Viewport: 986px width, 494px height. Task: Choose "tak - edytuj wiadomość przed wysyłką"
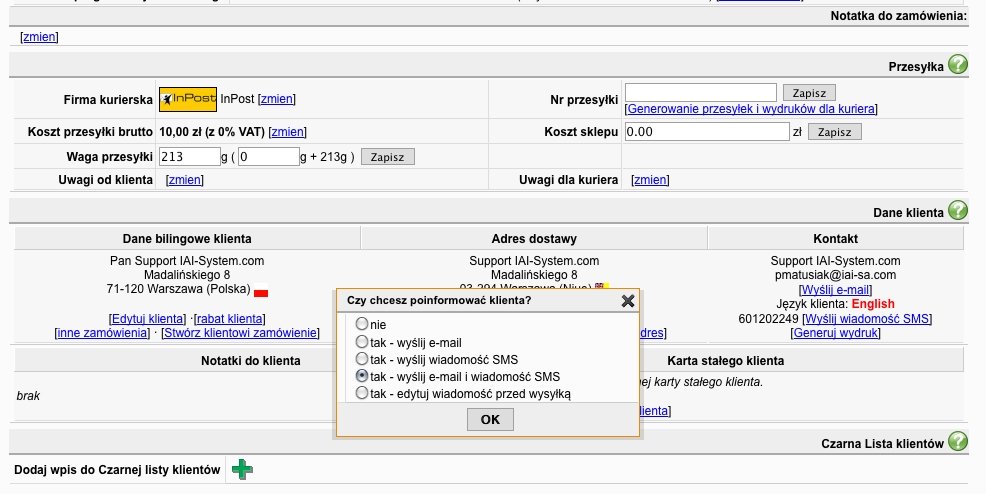[x=362, y=394]
